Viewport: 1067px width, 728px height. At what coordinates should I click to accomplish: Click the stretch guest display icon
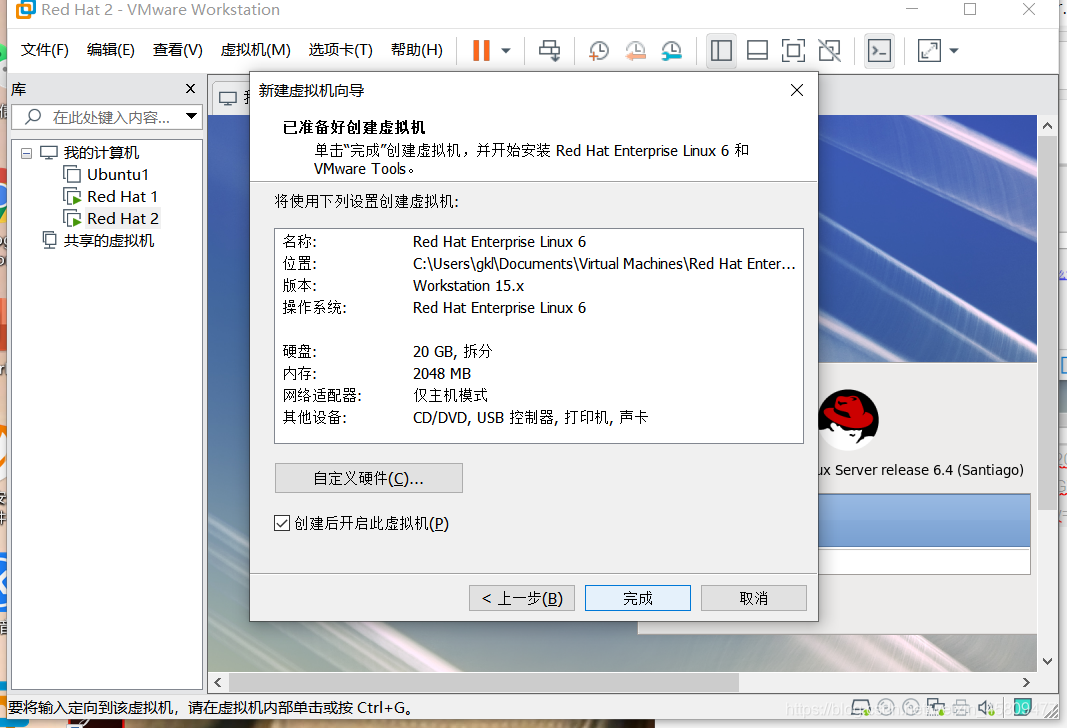(929, 50)
